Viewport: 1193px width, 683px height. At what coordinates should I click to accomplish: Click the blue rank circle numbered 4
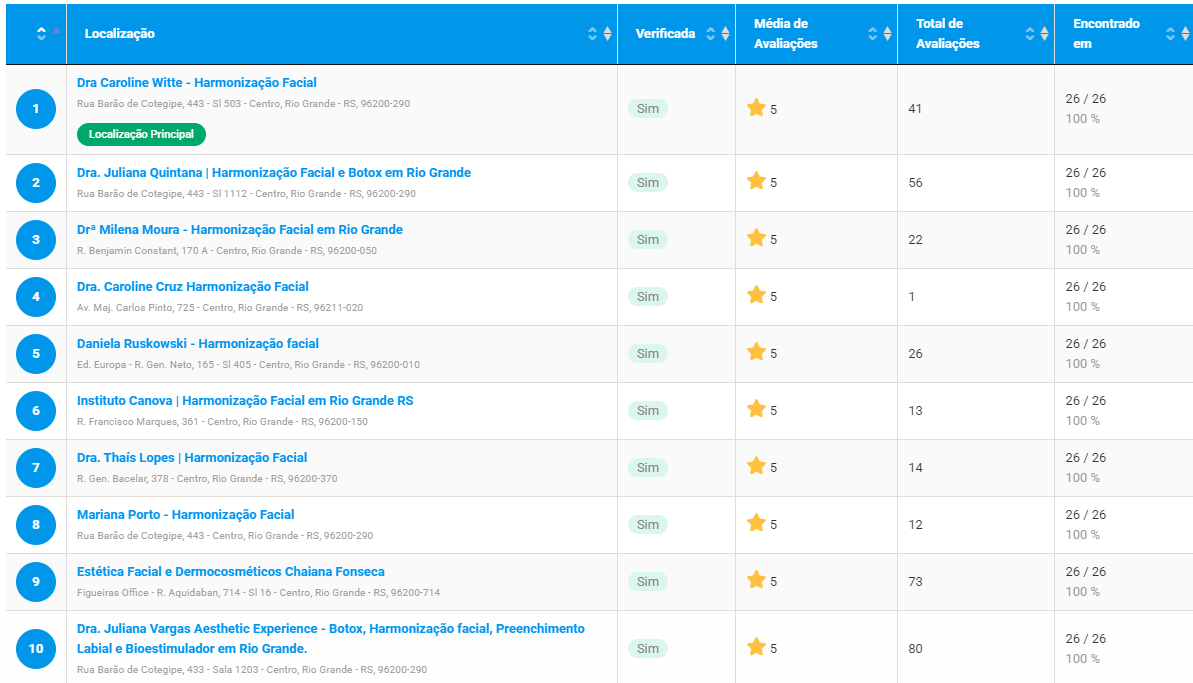pos(36,297)
